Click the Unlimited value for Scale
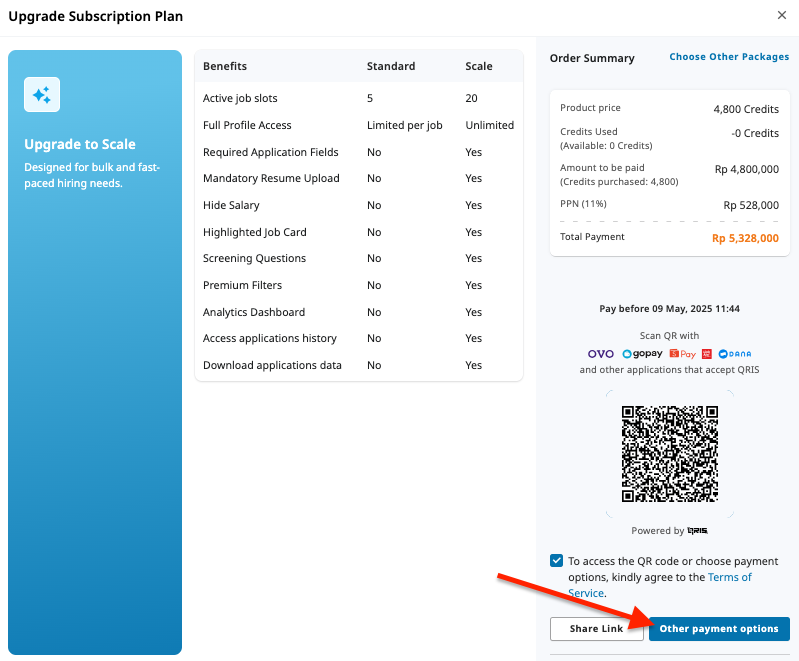 pos(489,125)
